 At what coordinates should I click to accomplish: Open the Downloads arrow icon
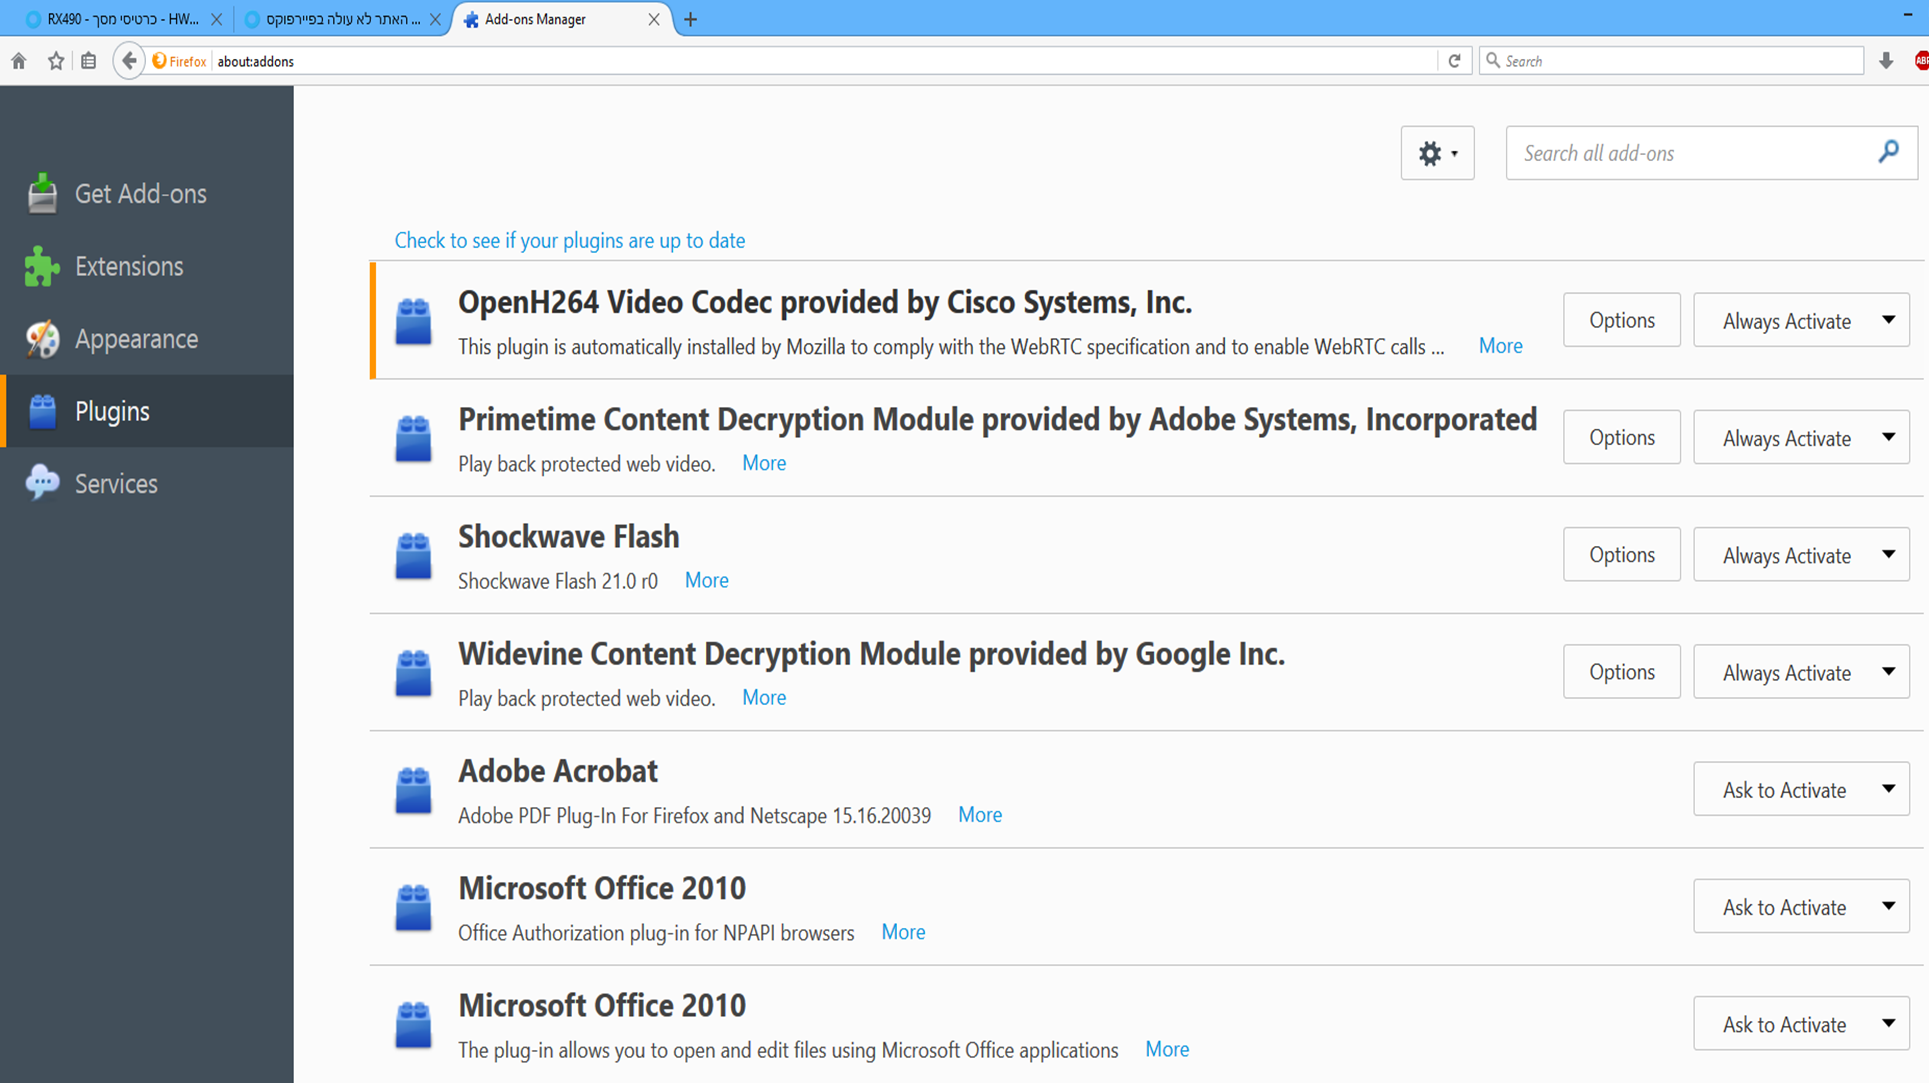tap(1886, 61)
